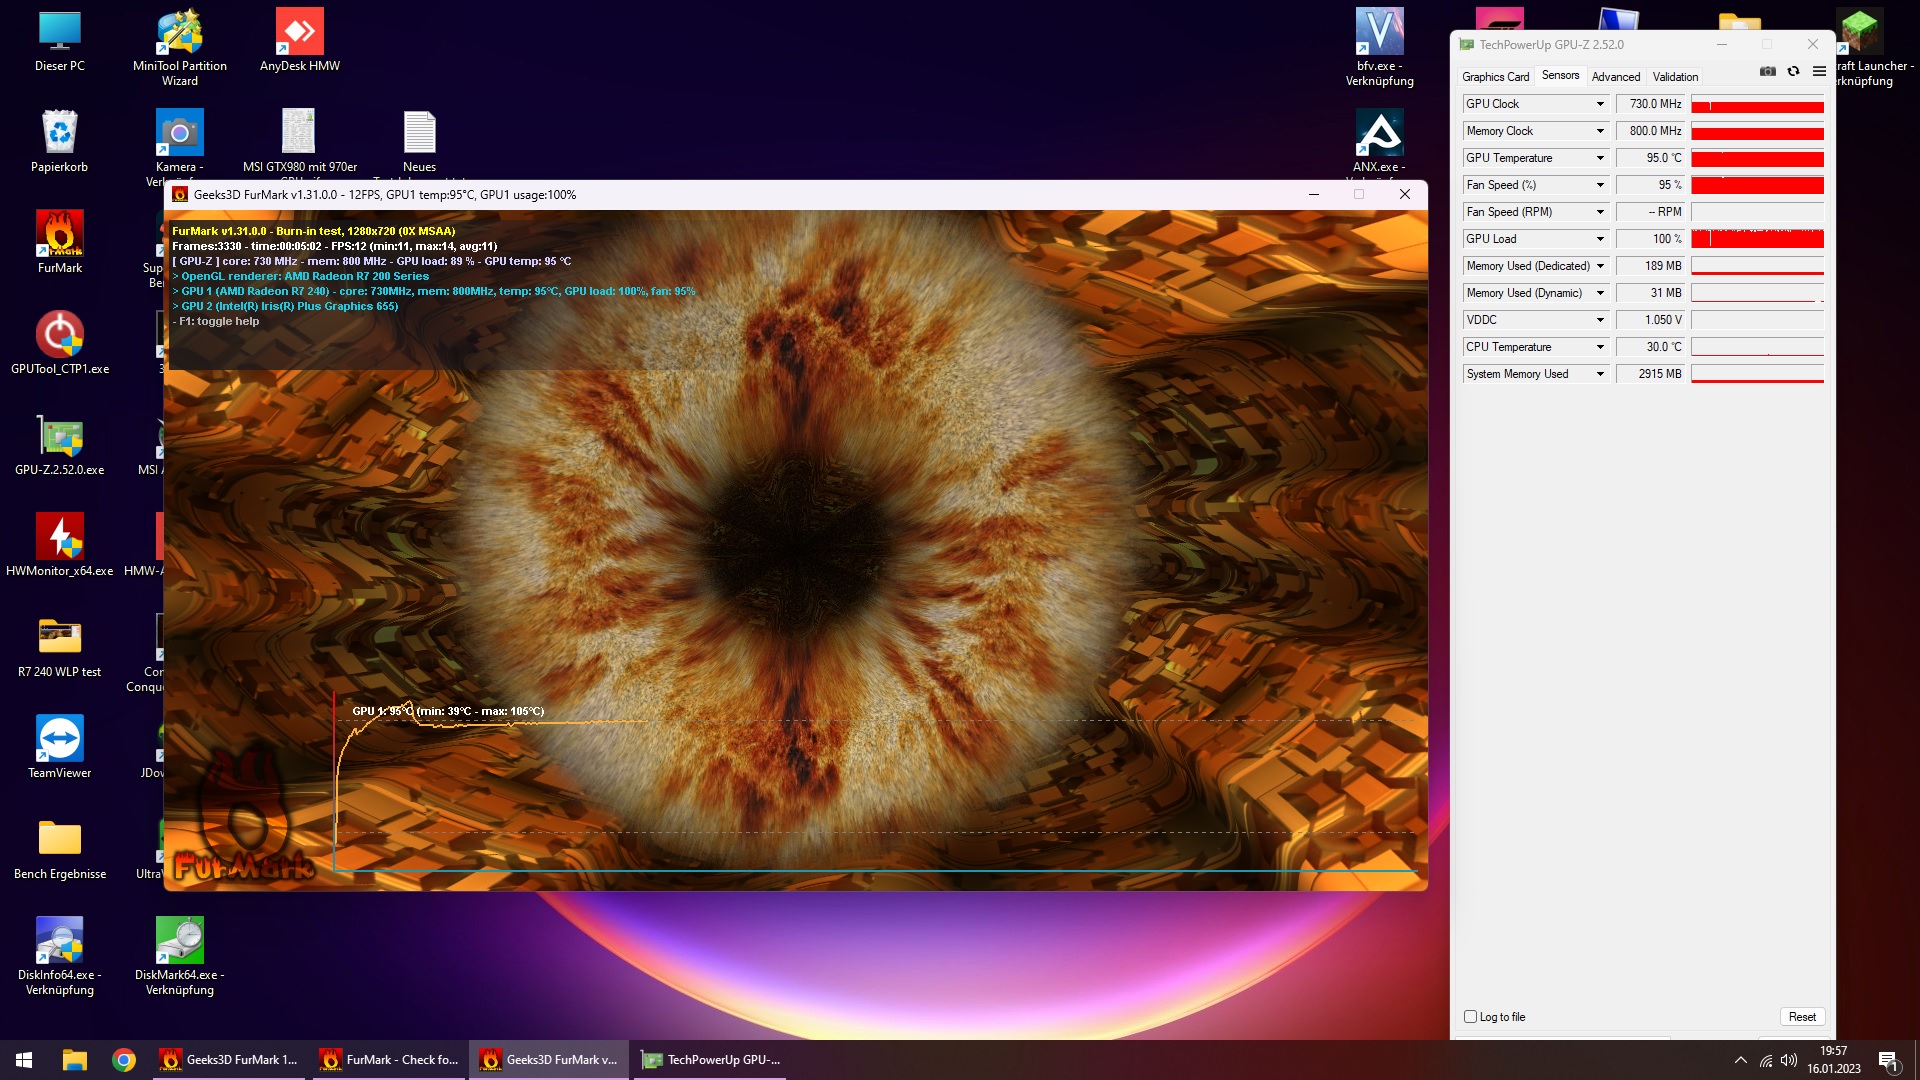Open the Fan Speed (RPM) dropdown arrow
This screenshot has height=1080, width=1920.
coord(1600,212)
